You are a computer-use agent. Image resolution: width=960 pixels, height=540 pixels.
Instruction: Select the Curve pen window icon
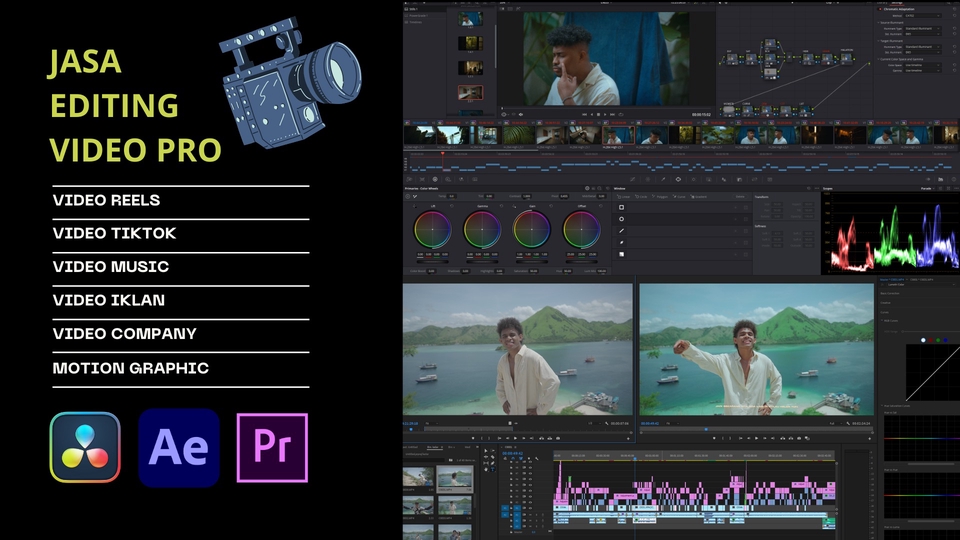[622, 242]
